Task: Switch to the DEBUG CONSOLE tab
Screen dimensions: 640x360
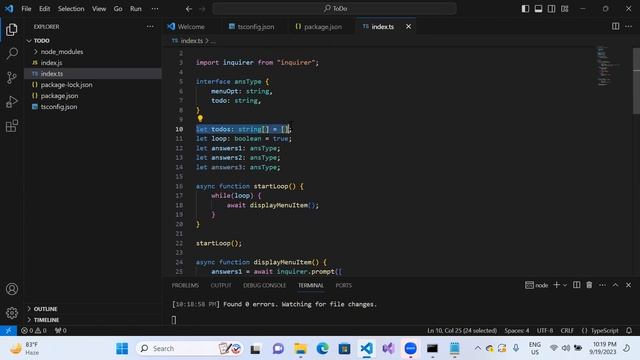Action: [264, 285]
